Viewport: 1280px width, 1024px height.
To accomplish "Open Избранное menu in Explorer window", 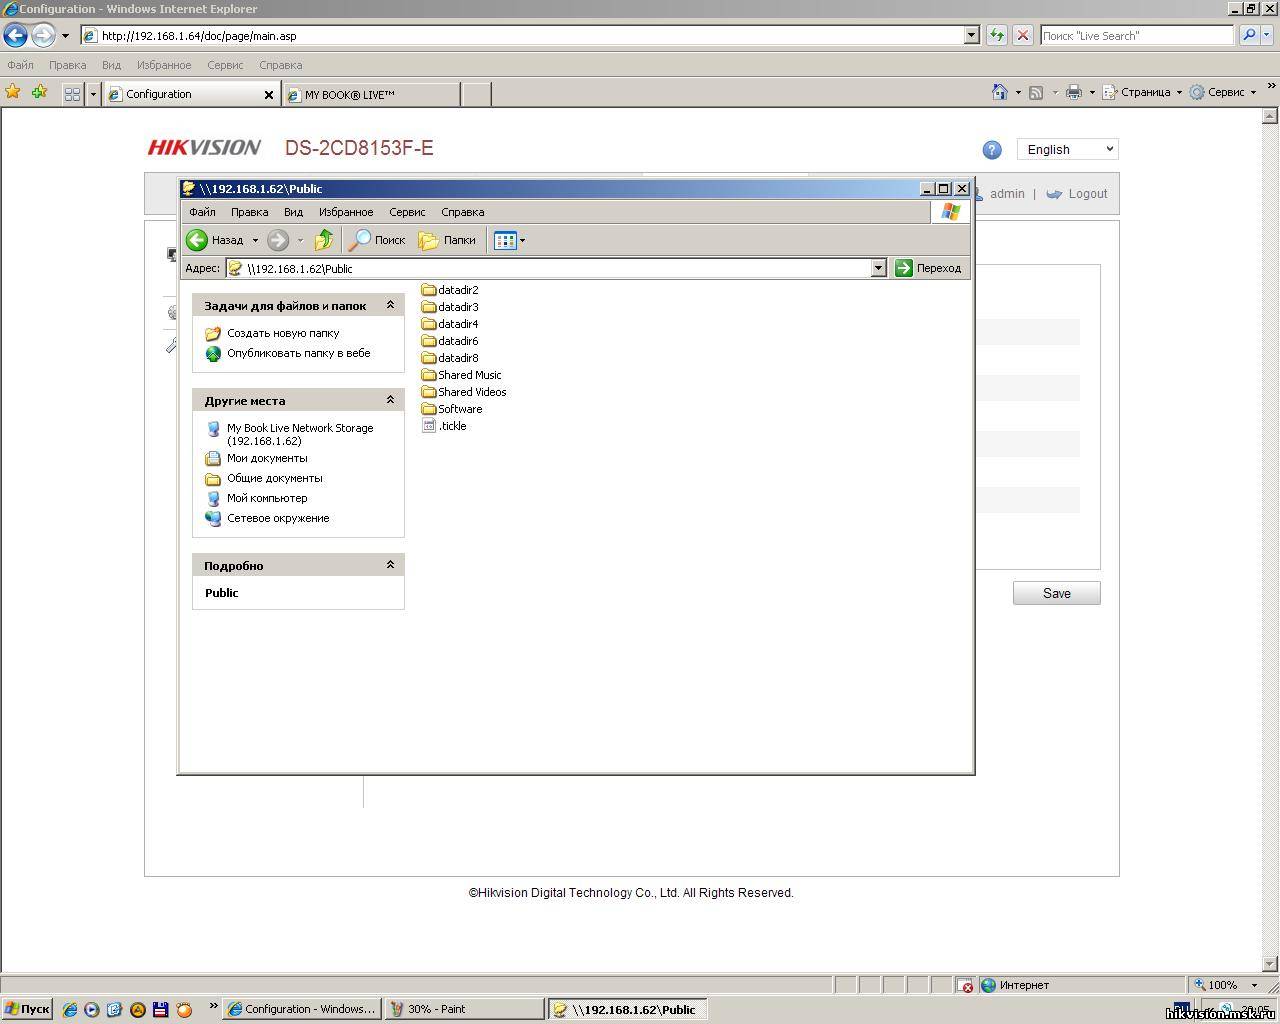I will tap(346, 212).
